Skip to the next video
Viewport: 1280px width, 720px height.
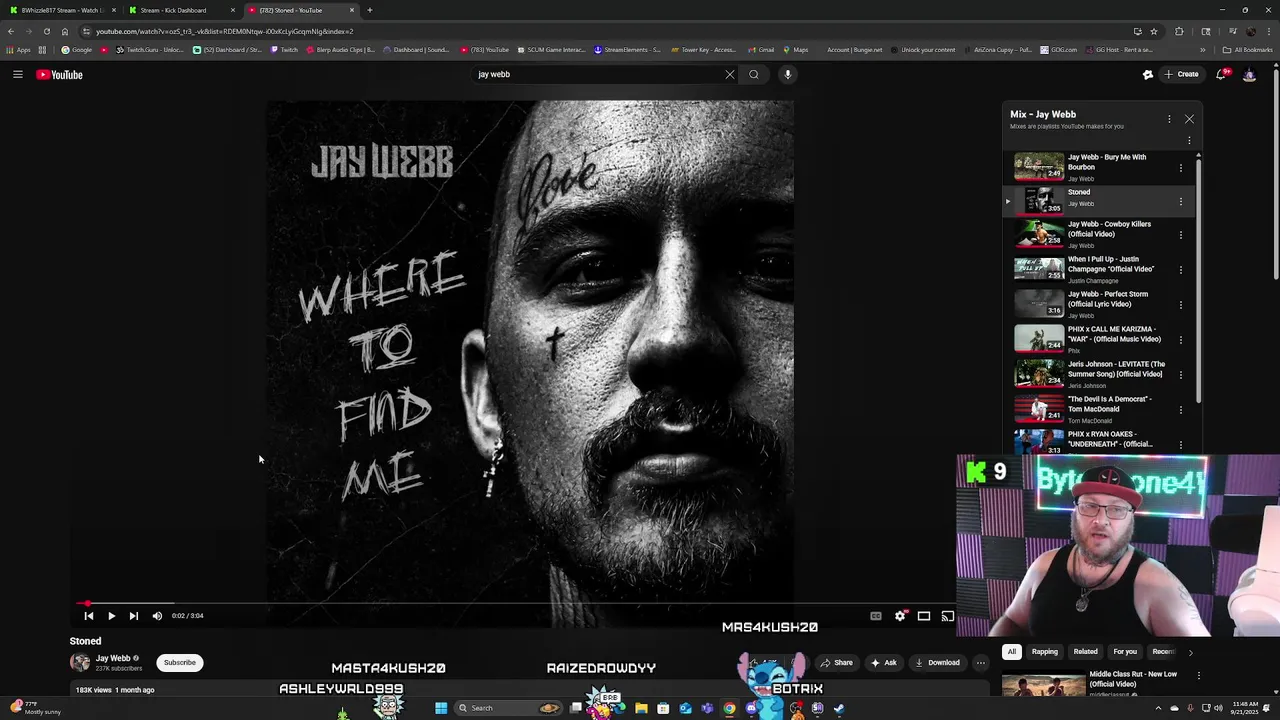point(133,616)
